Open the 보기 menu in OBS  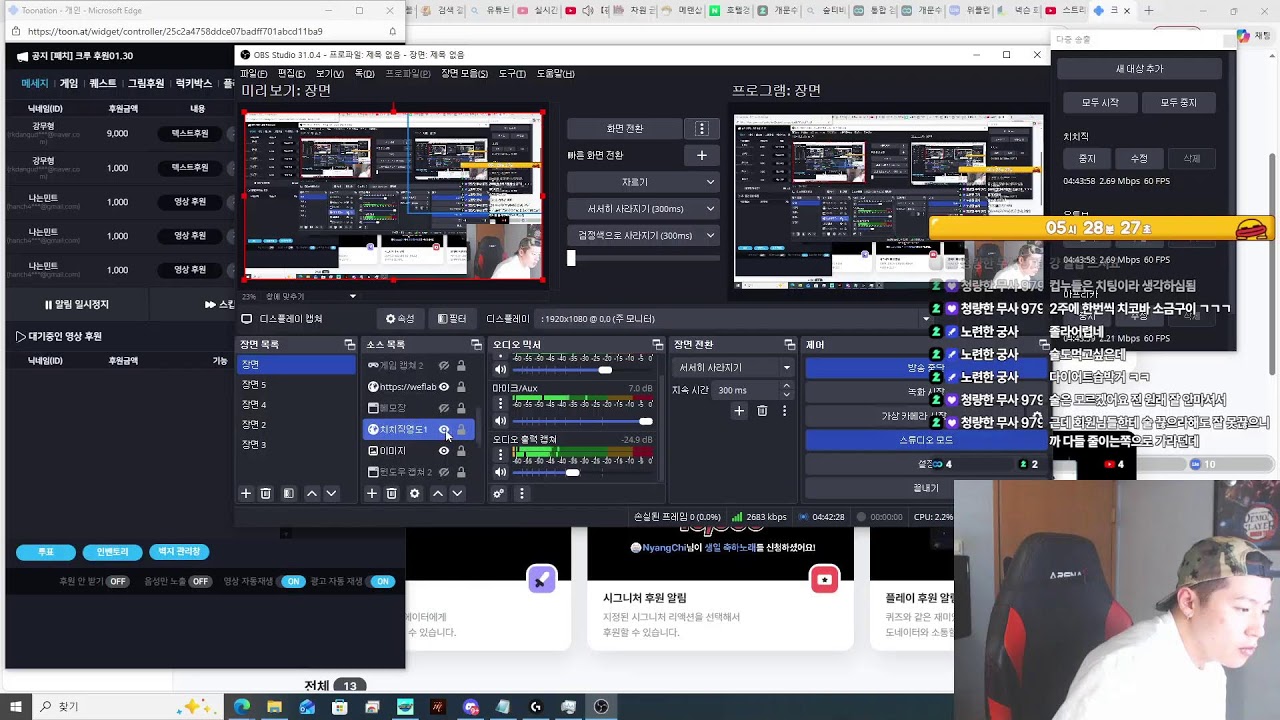click(x=330, y=74)
